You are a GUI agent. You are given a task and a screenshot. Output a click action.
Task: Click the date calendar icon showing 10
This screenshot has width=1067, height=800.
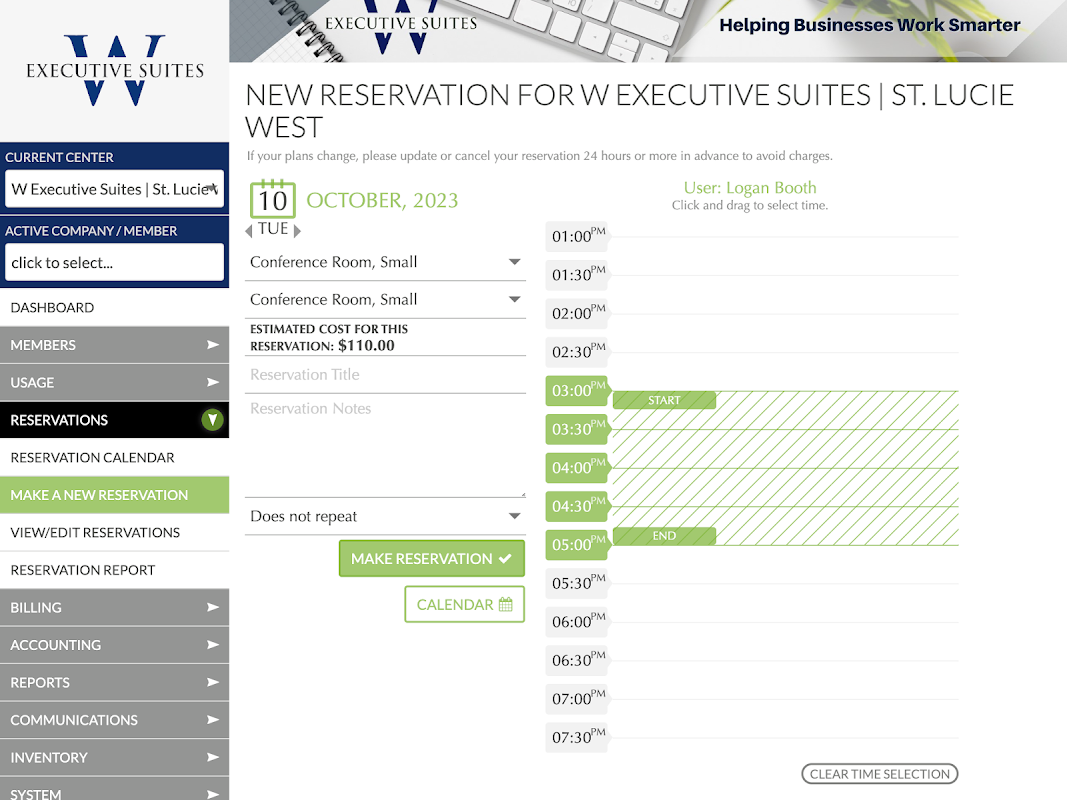click(273, 199)
